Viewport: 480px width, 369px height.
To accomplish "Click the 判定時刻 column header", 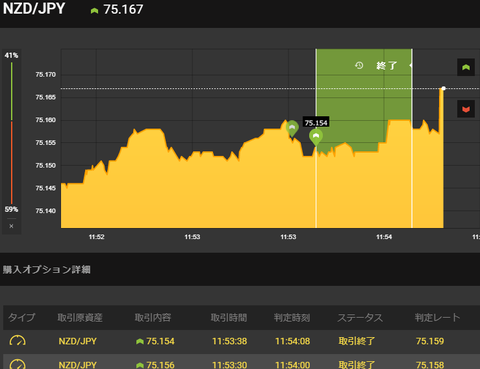I will click(292, 317).
